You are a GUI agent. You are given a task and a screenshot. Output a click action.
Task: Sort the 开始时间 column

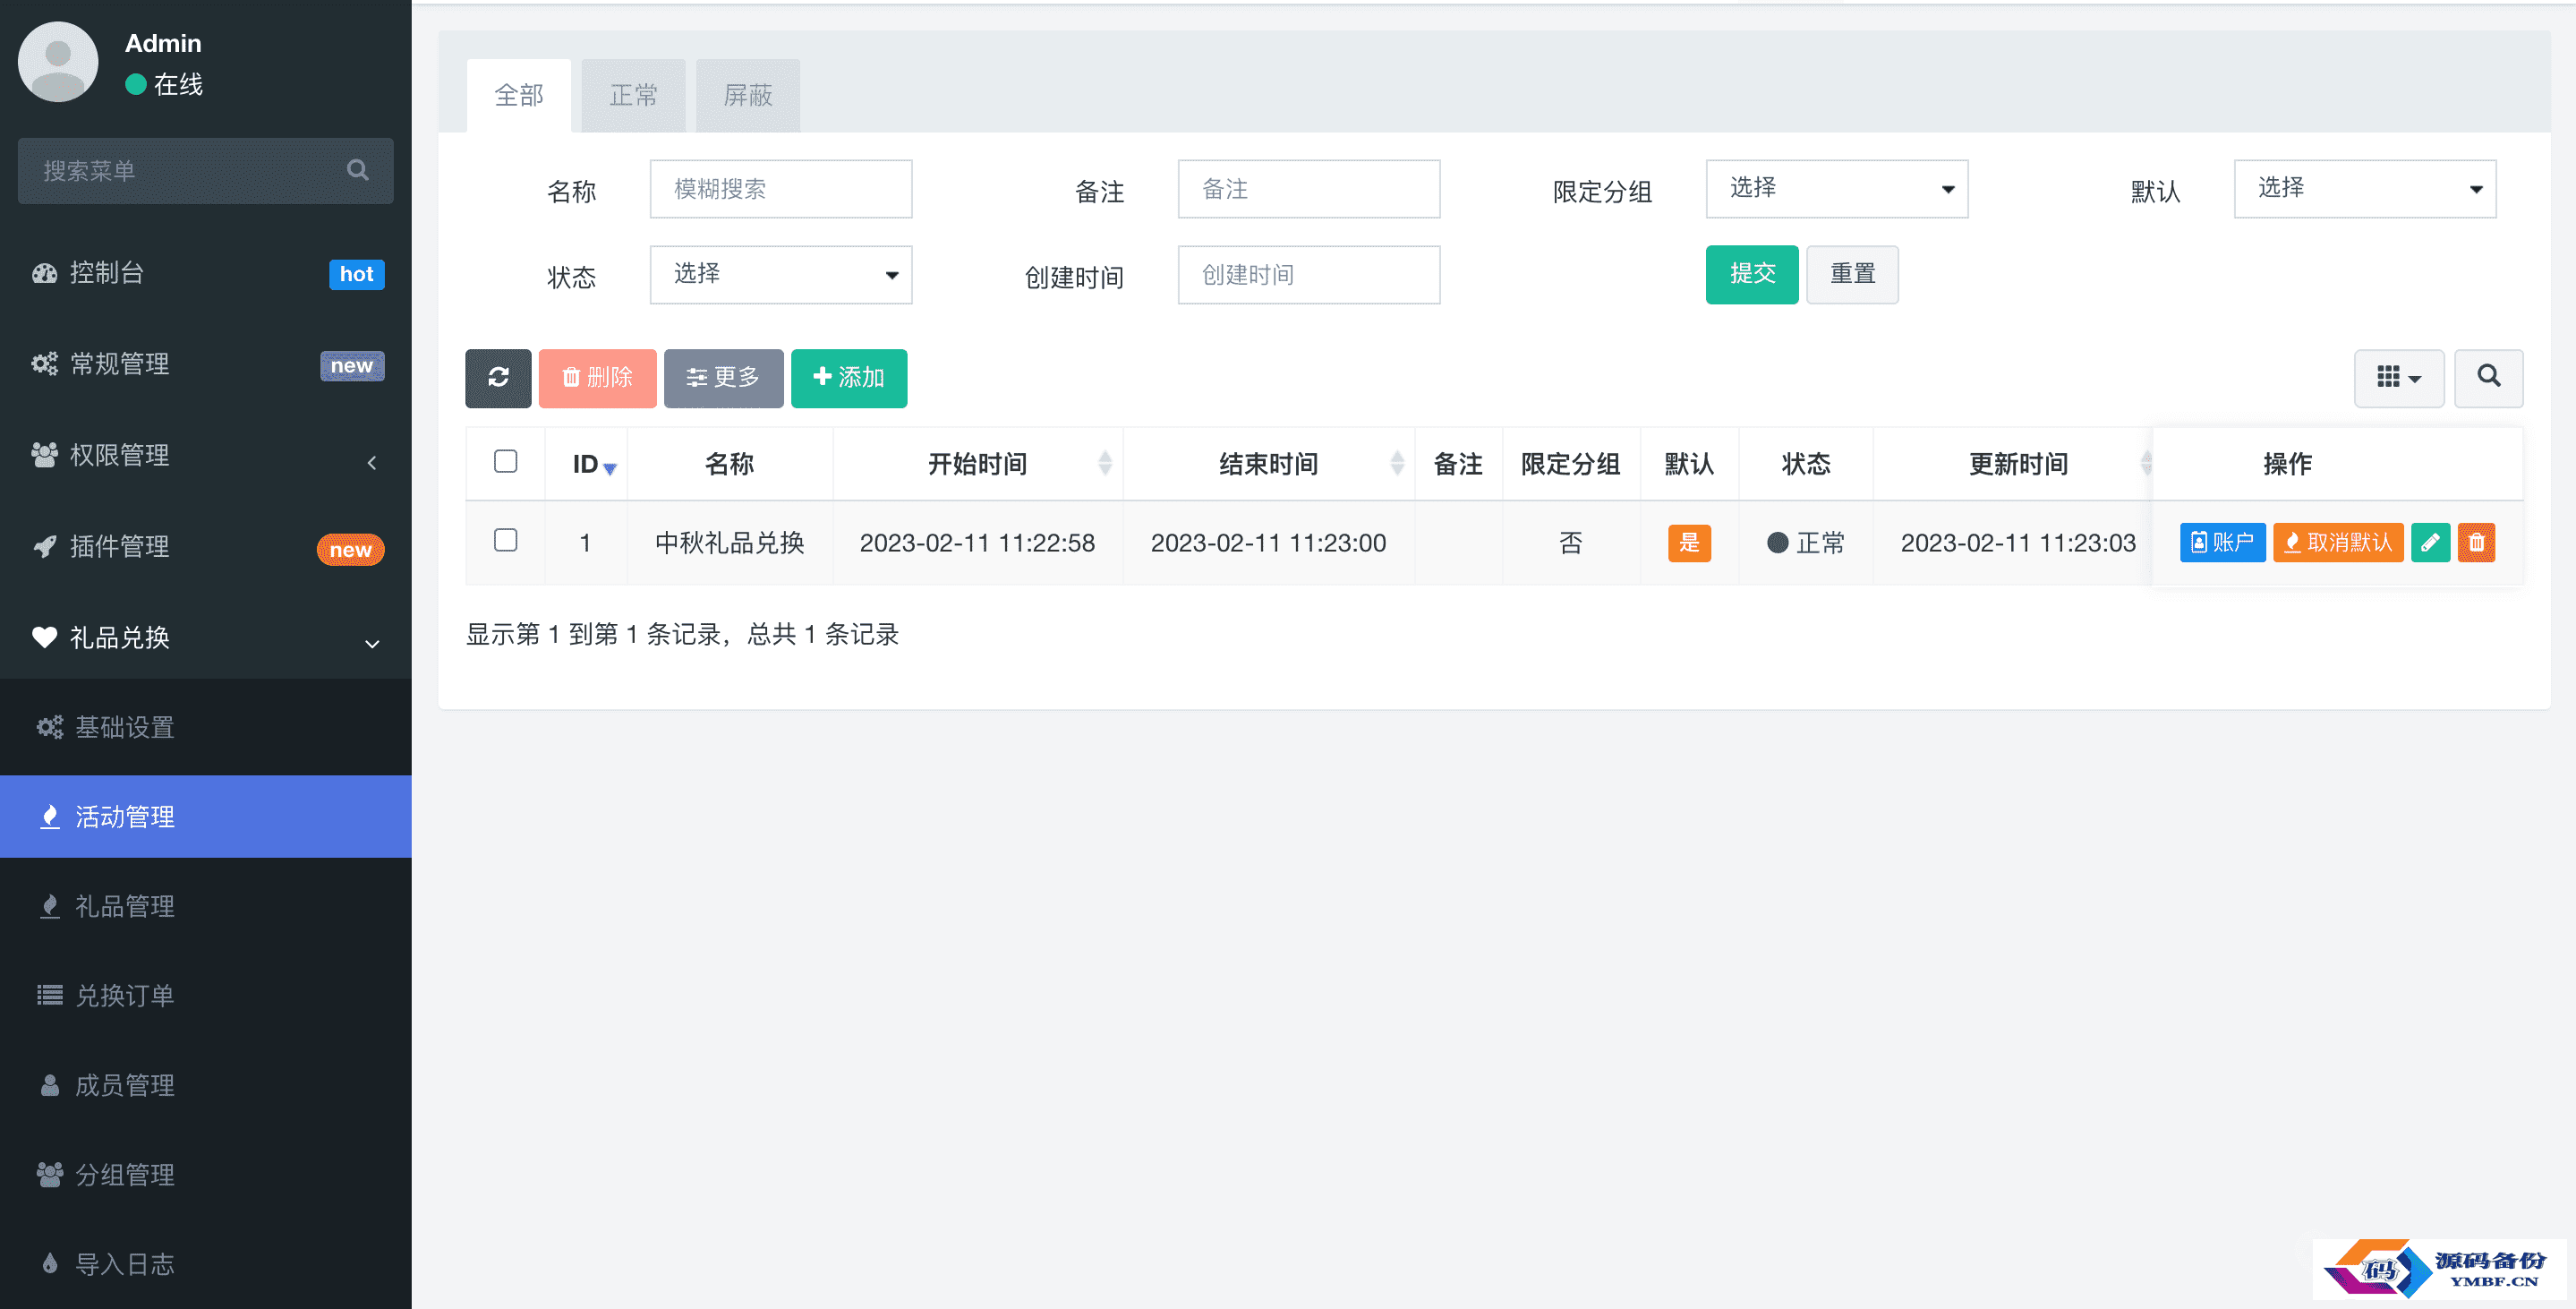point(1105,463)
